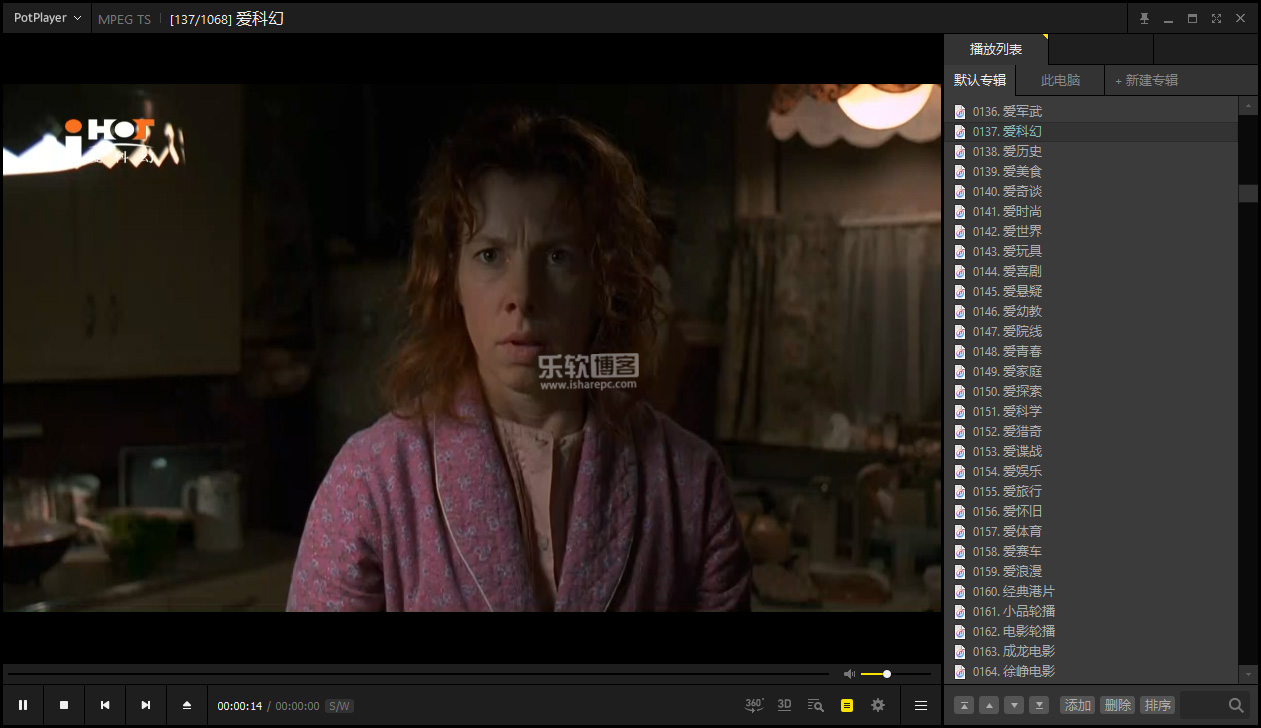The height and width of the screenshot is (728, 1261).
Task: Open the chapter/bookmark search icon
Action: click(x=816, y=705)
